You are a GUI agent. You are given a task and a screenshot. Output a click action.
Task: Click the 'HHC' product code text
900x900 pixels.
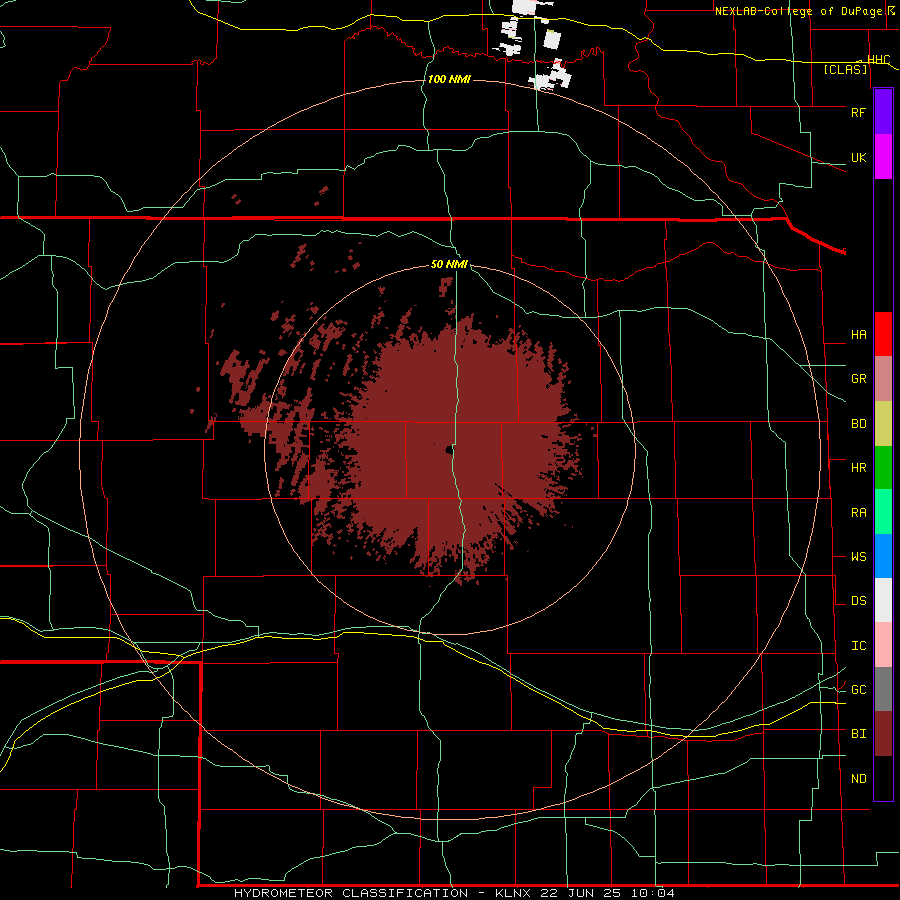click(x=878, y=60)
